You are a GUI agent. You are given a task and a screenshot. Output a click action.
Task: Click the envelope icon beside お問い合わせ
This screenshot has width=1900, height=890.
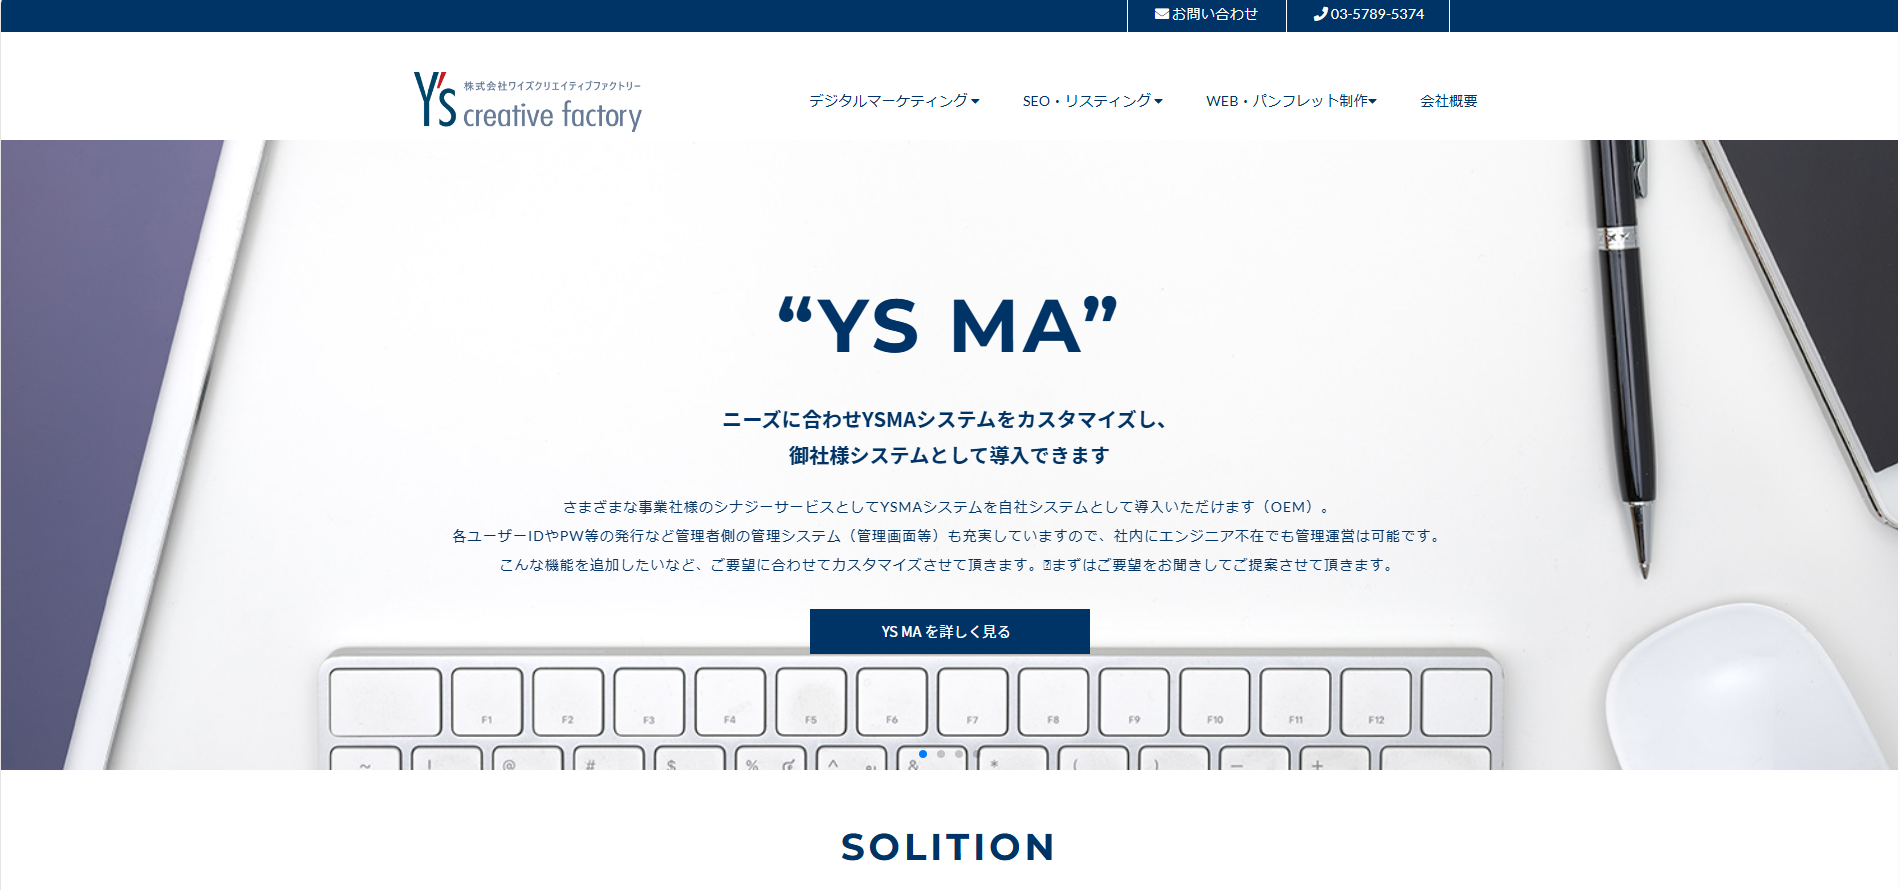pyautogui.click(x=1162, y=14)
